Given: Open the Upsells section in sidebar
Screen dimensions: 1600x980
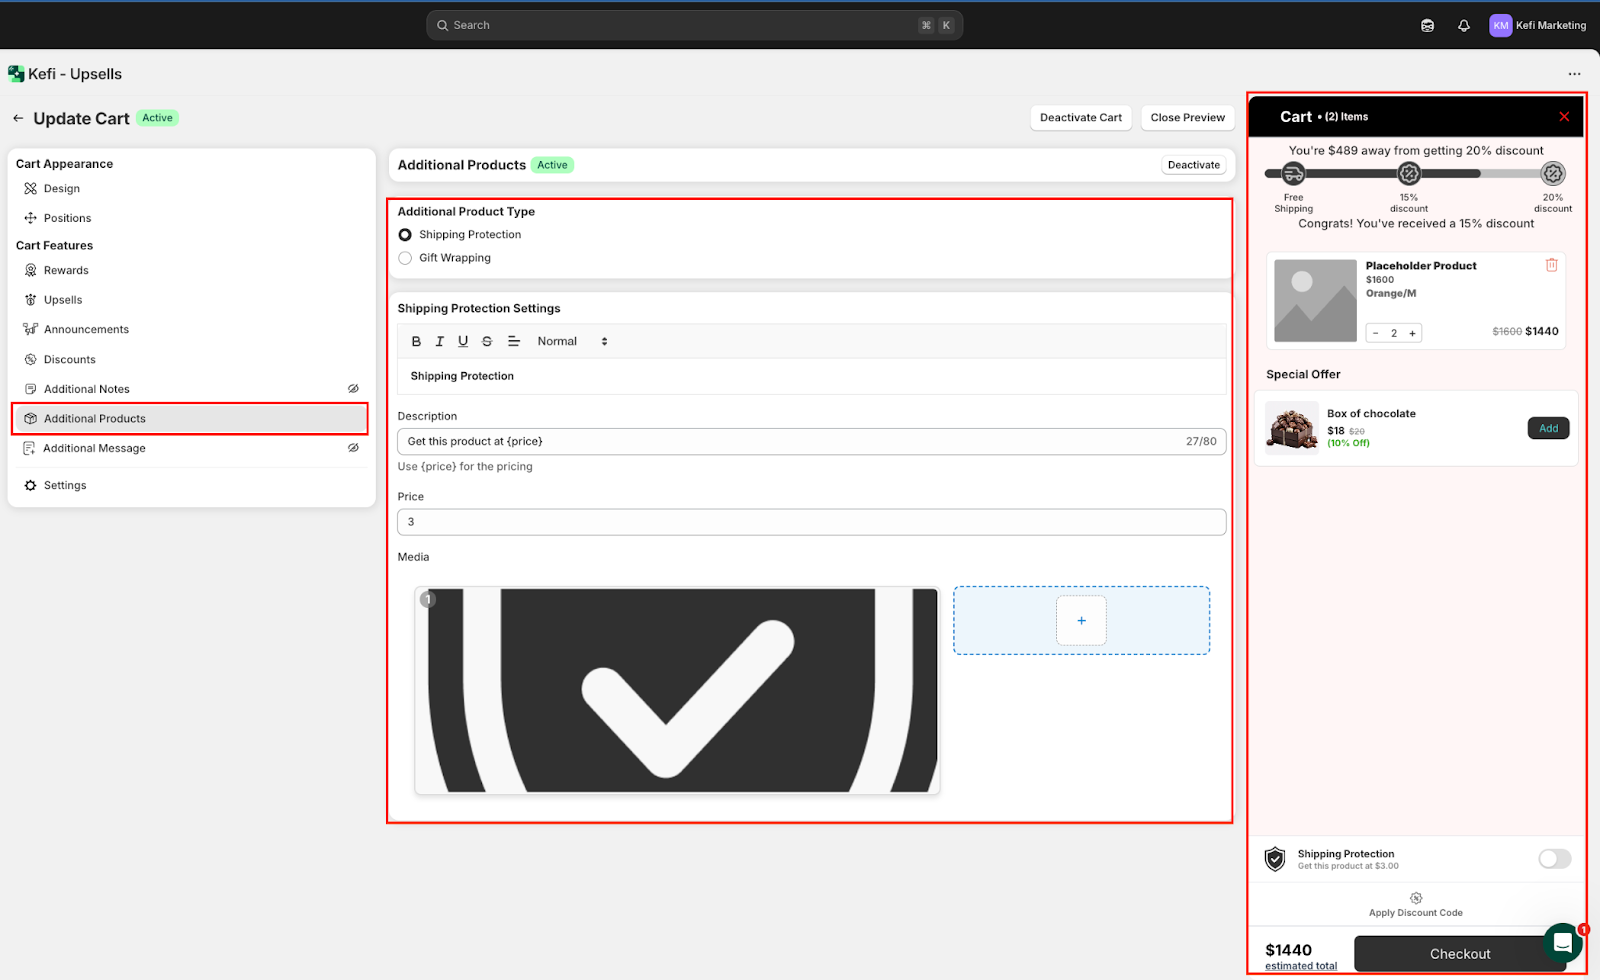Looking at the screenshot, I should [63, 300].
